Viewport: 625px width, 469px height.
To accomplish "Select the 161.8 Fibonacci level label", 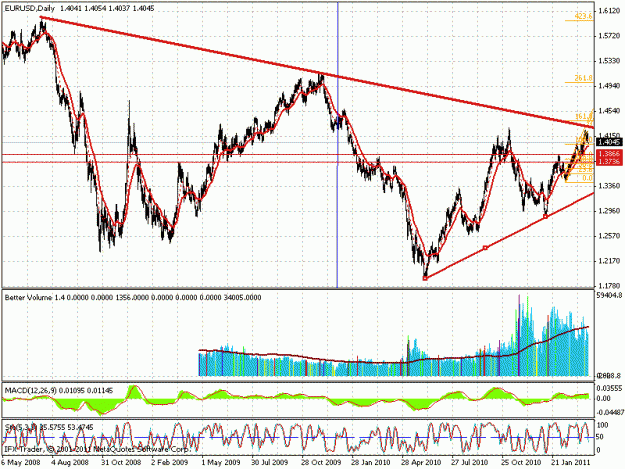I will [x=584, y=116].
